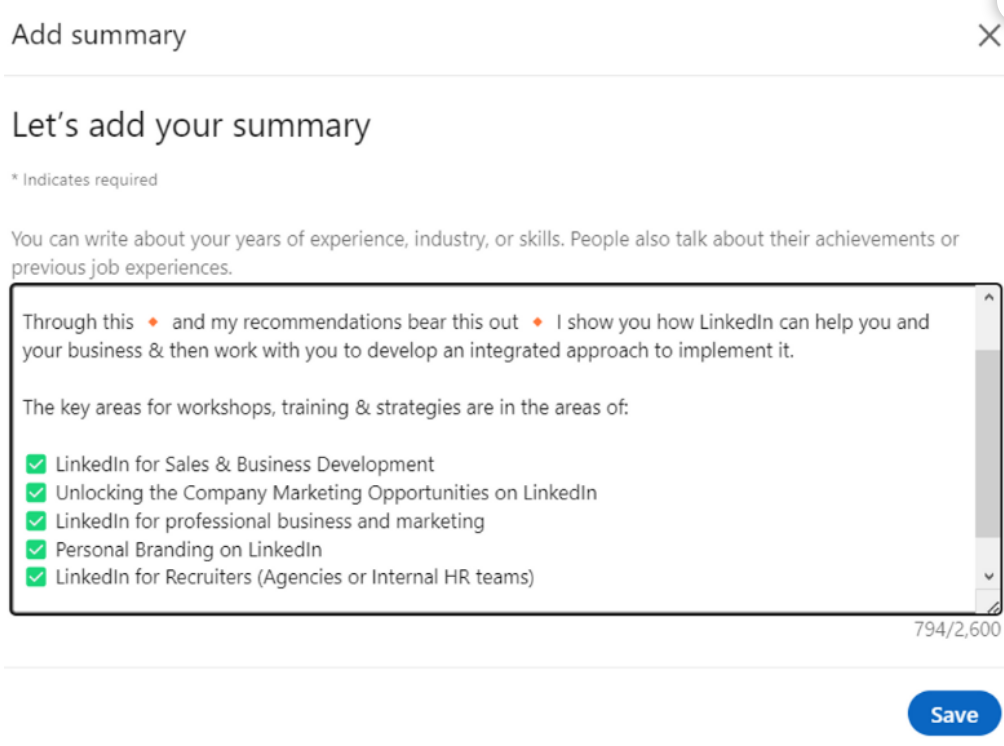Click the green checkmark beside LinkedIn for Recruiters
Viewport: 1004px width, 746px height.
pyautogui.click(x=36, y=577)
